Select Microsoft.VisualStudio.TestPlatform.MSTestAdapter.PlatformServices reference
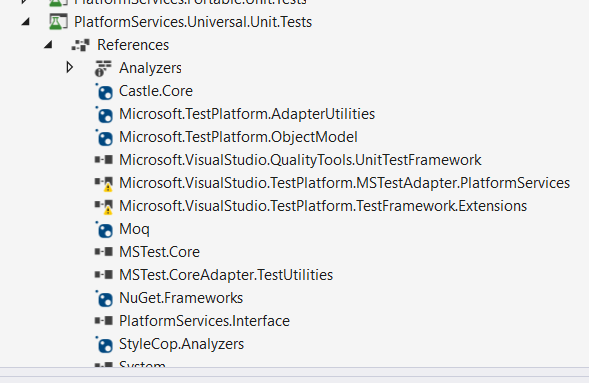 click(344, 183)
